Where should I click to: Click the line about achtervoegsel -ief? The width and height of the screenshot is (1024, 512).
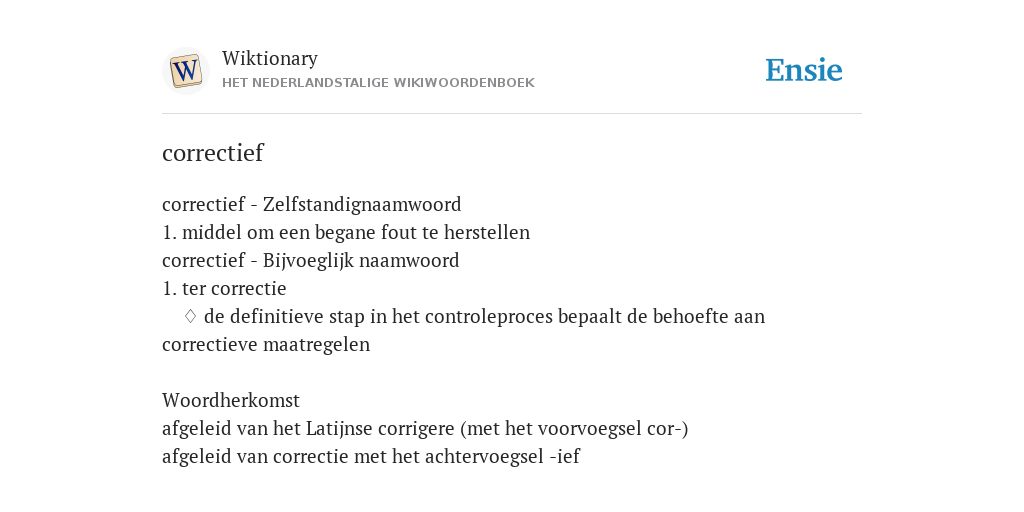point(371,456)
